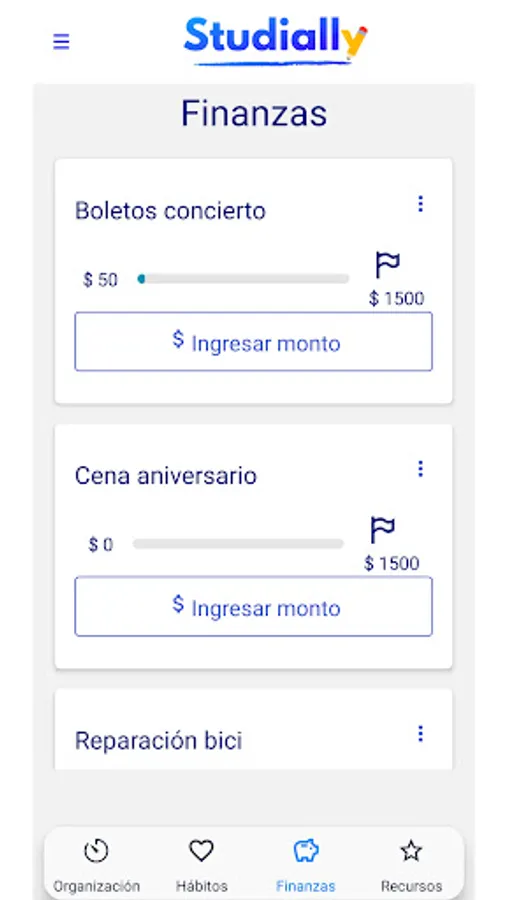Screen dimensions: 506x900
Task: Open the hamburger menu icon
Action: pos(61,42)
